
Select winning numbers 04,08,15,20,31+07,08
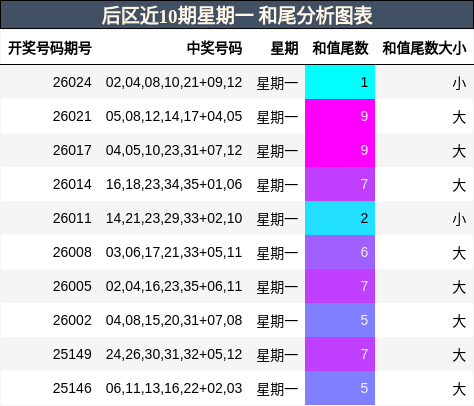coord(174,320)
